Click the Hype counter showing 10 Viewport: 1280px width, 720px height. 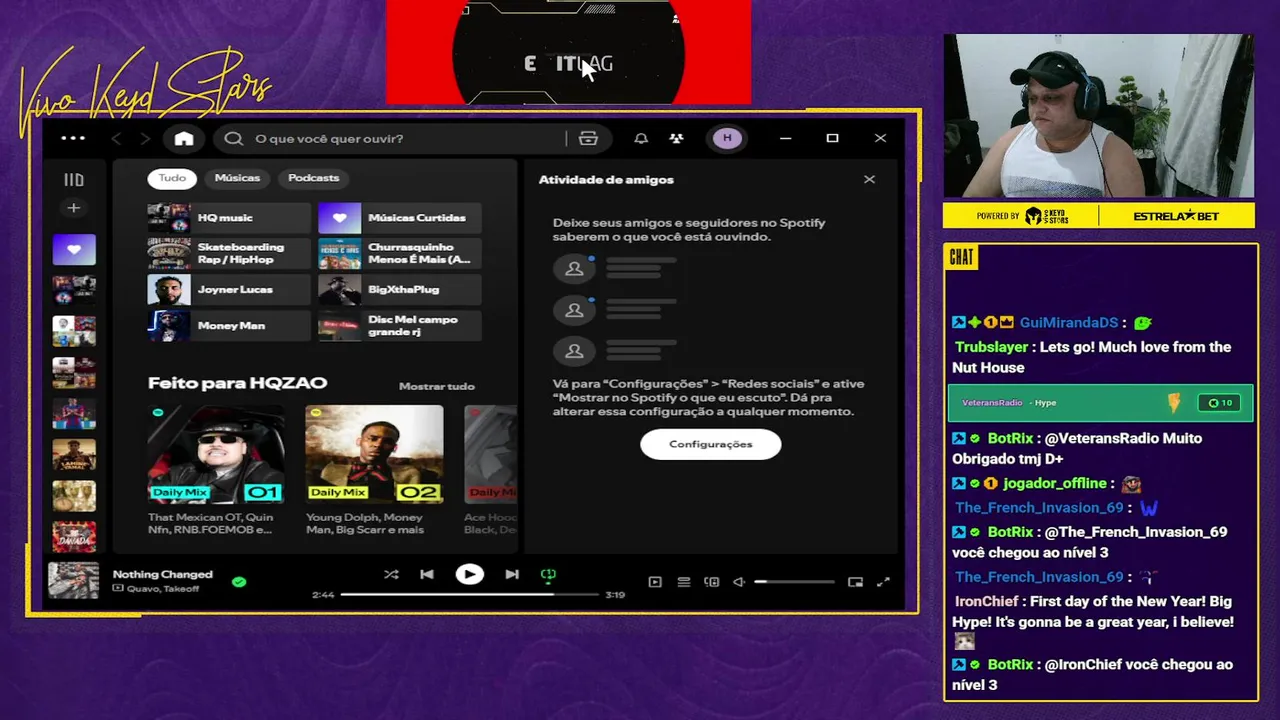click(x=1220, y=403)
